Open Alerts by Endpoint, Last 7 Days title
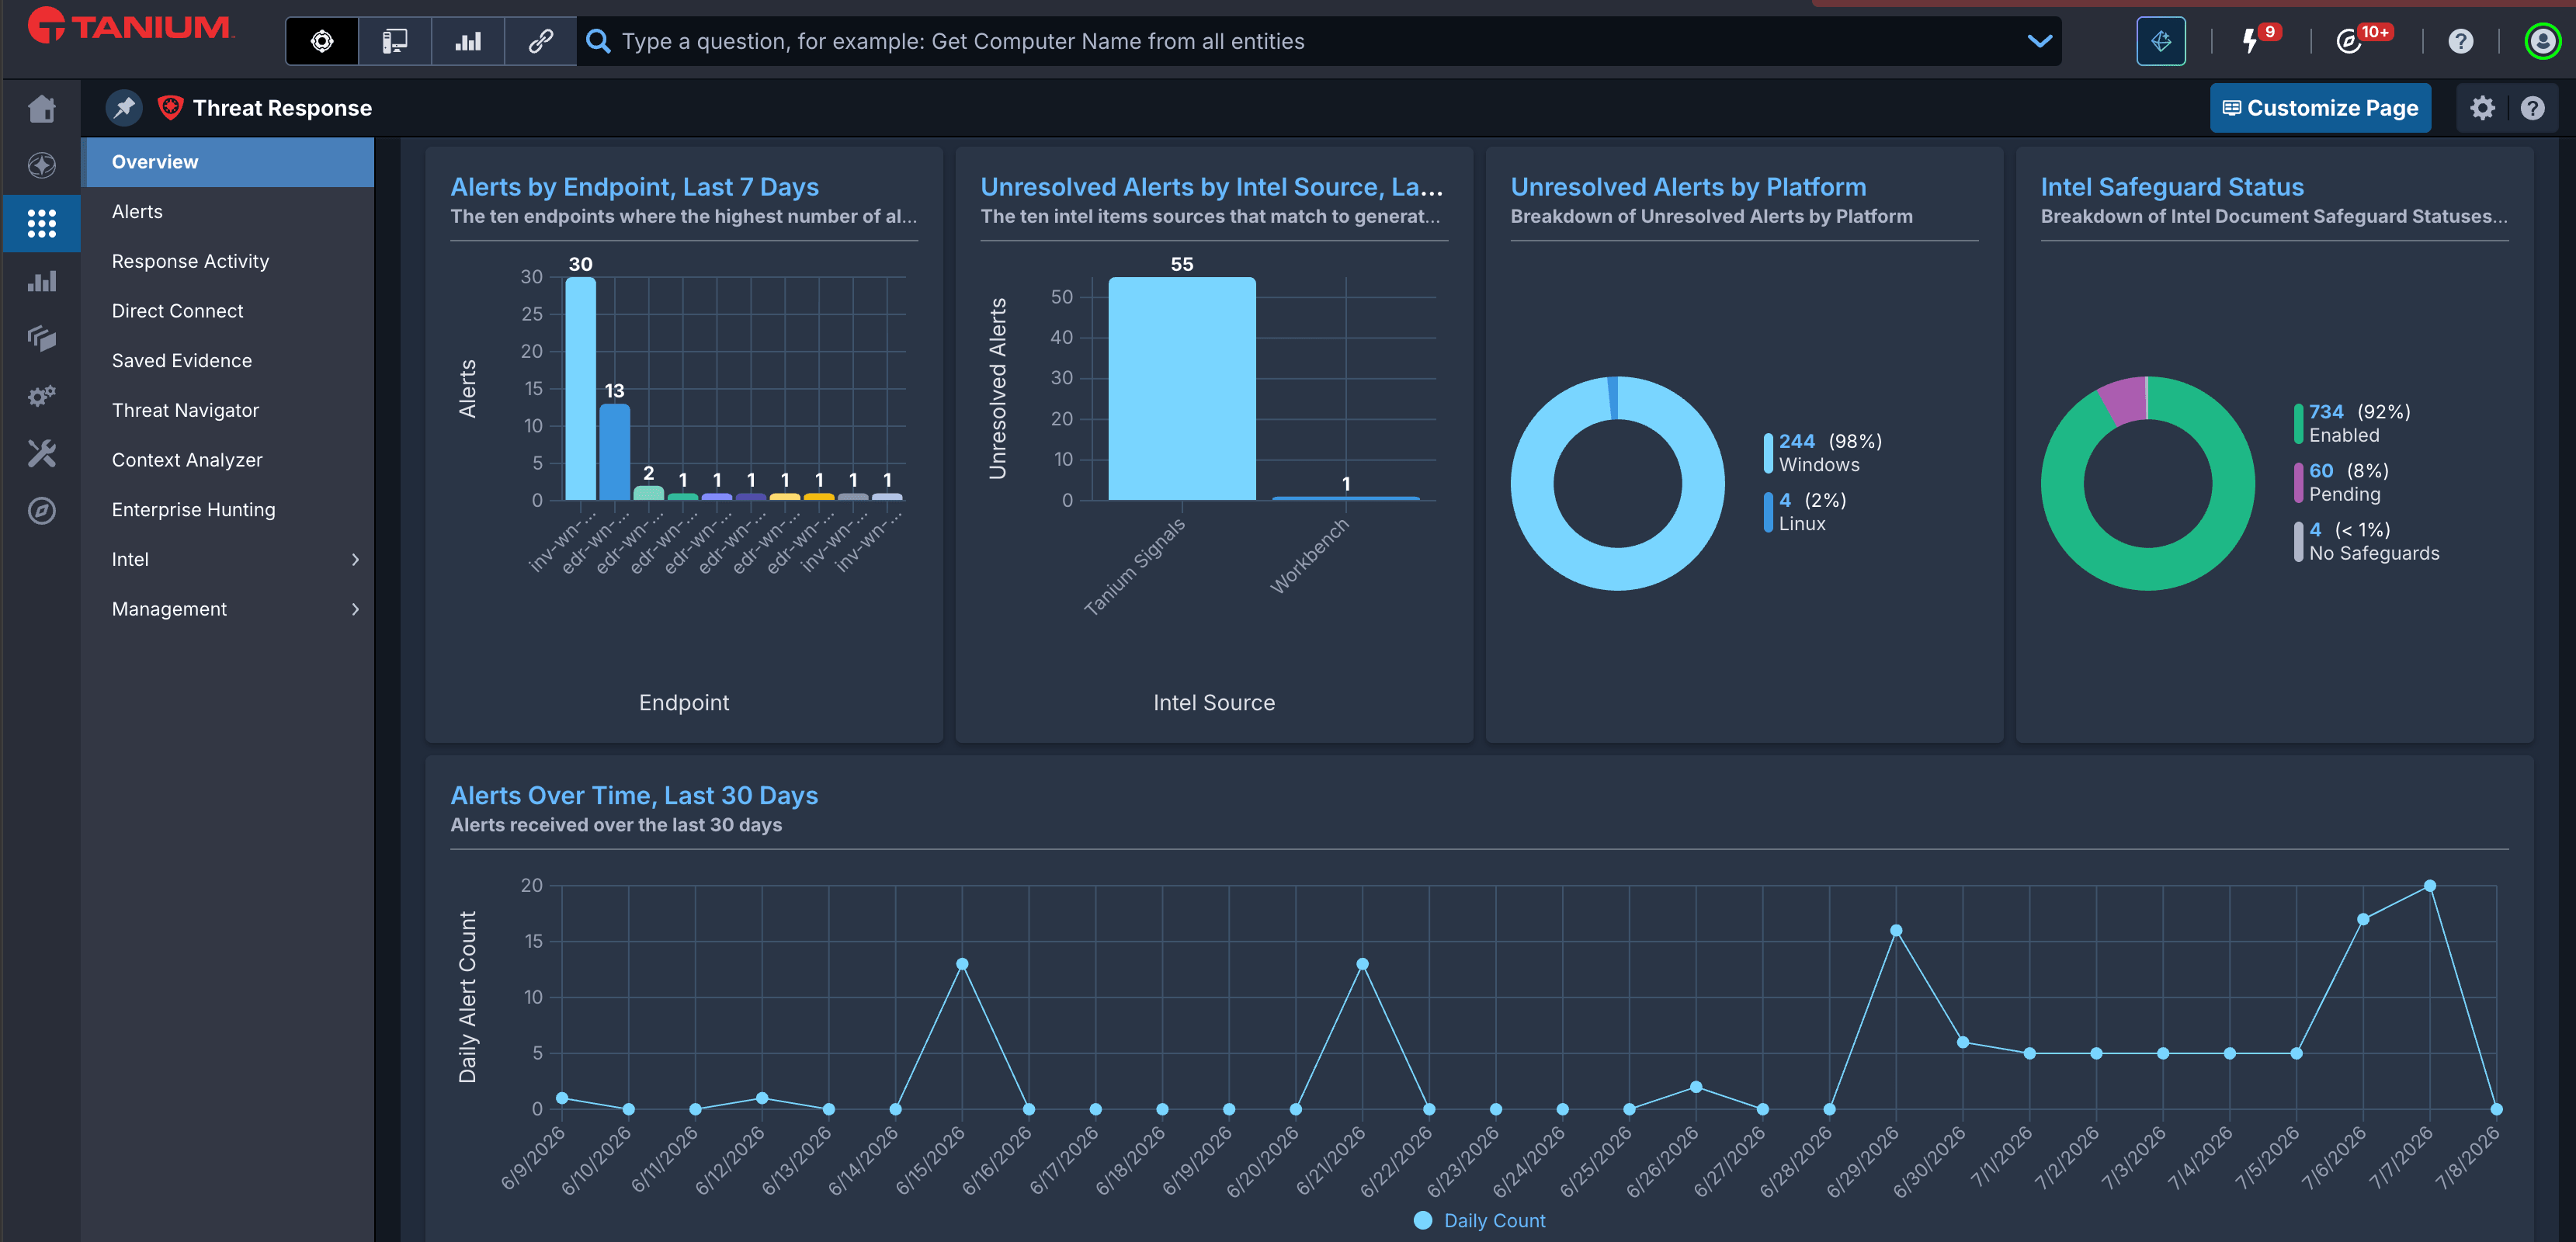Image resolution: width=2576 pixels, height=1242 pixels. pos(634,187)
